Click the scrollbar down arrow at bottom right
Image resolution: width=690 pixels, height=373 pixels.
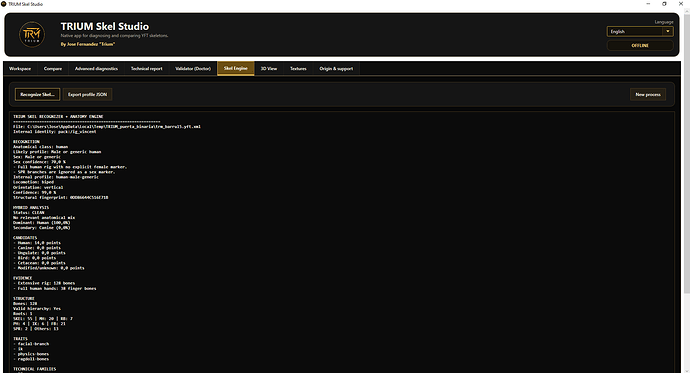686,369
